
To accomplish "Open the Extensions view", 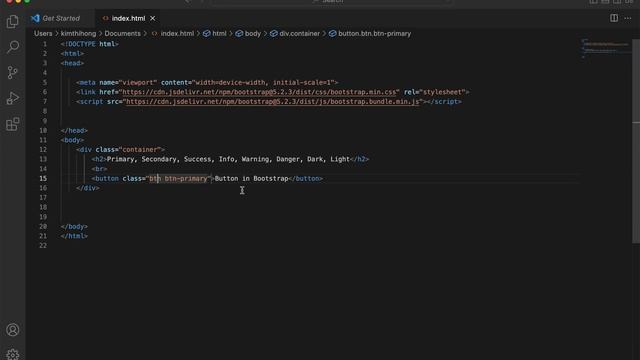I will point(13,124).
